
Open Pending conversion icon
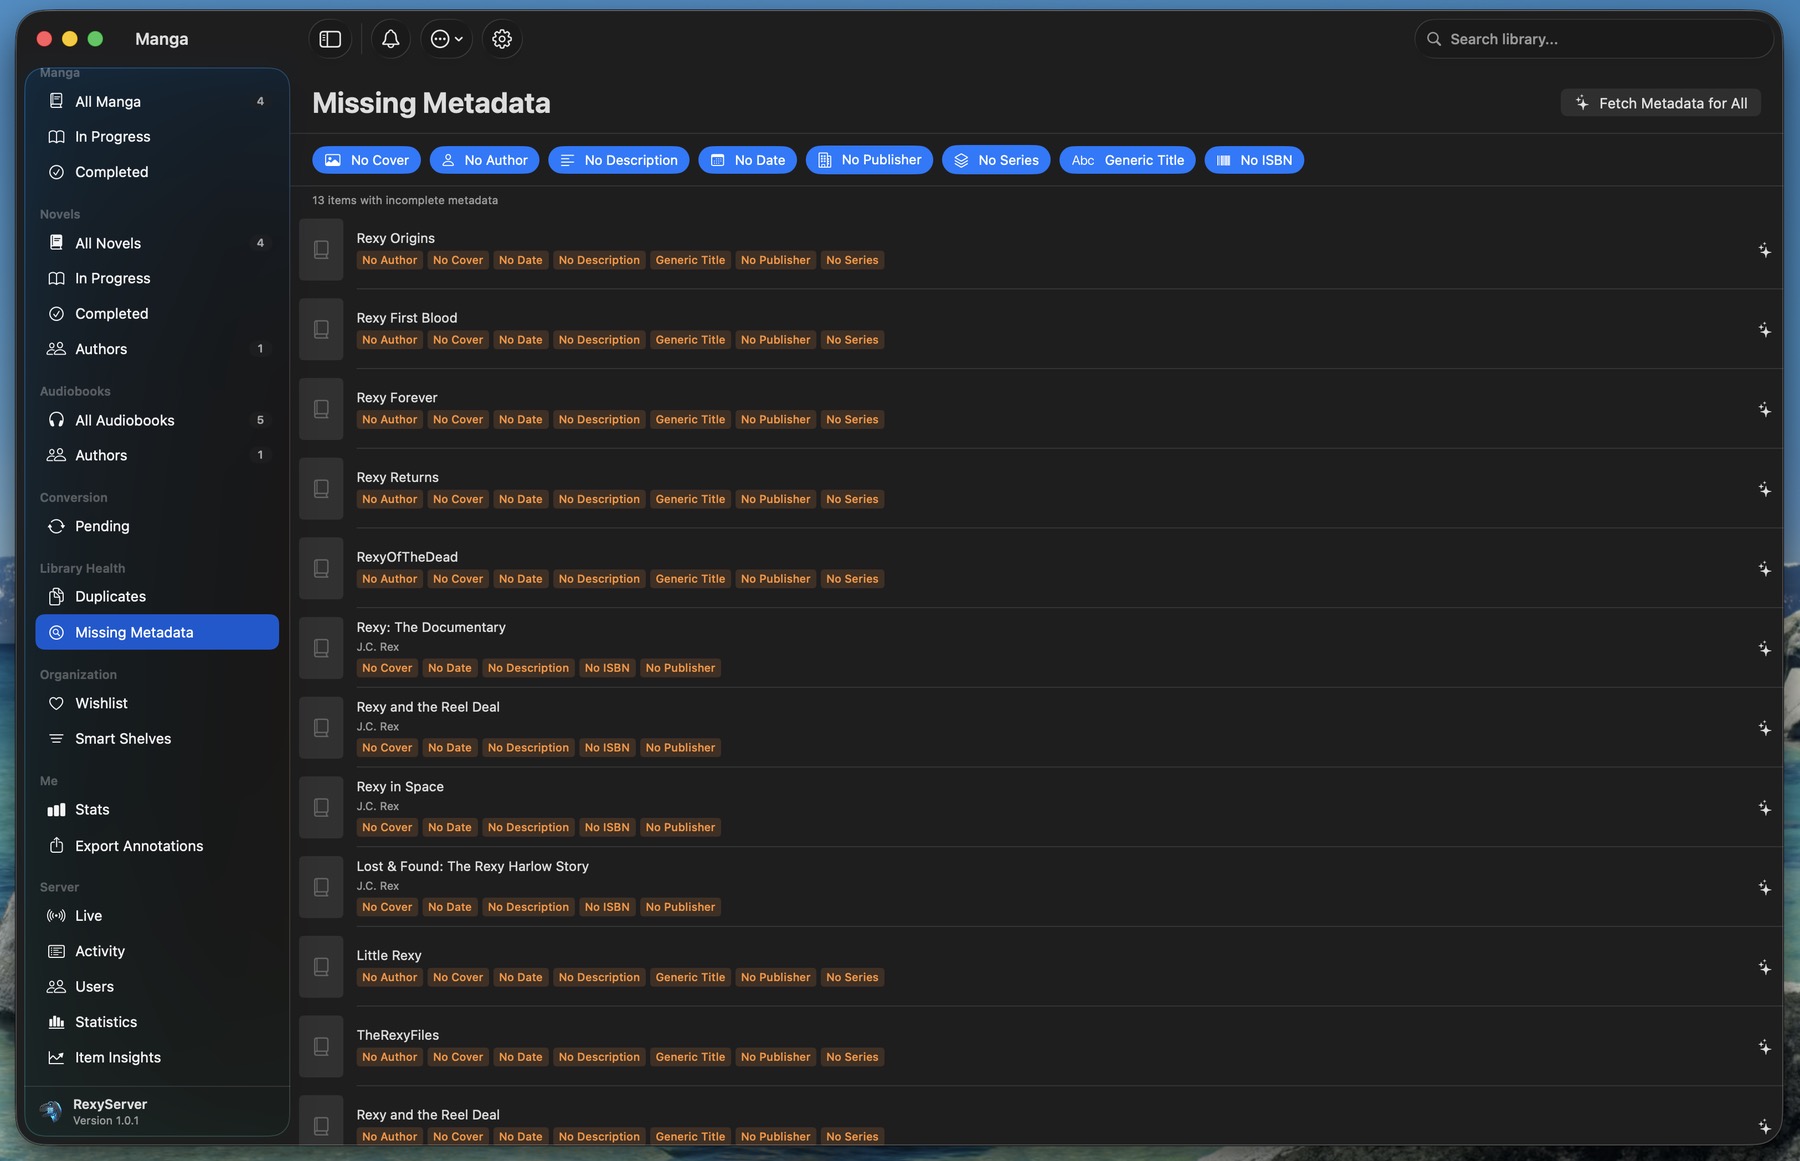pyautogui.click(x=56, y=526)
